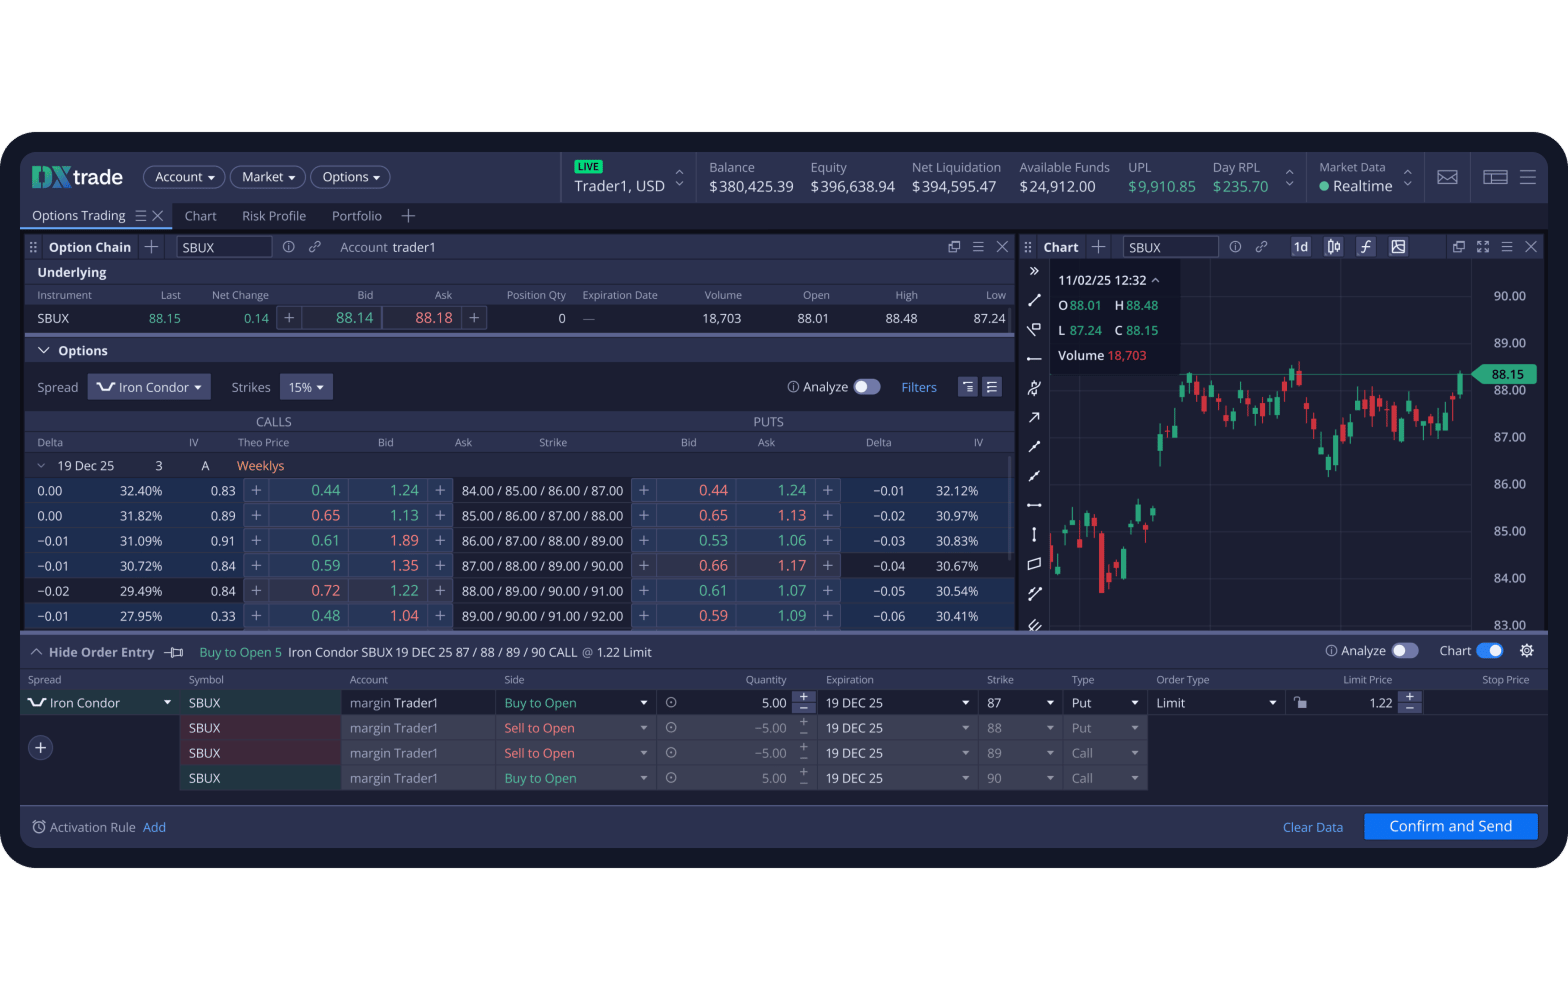
Task: Pin the order entry panel
Action: click(175, 653)
